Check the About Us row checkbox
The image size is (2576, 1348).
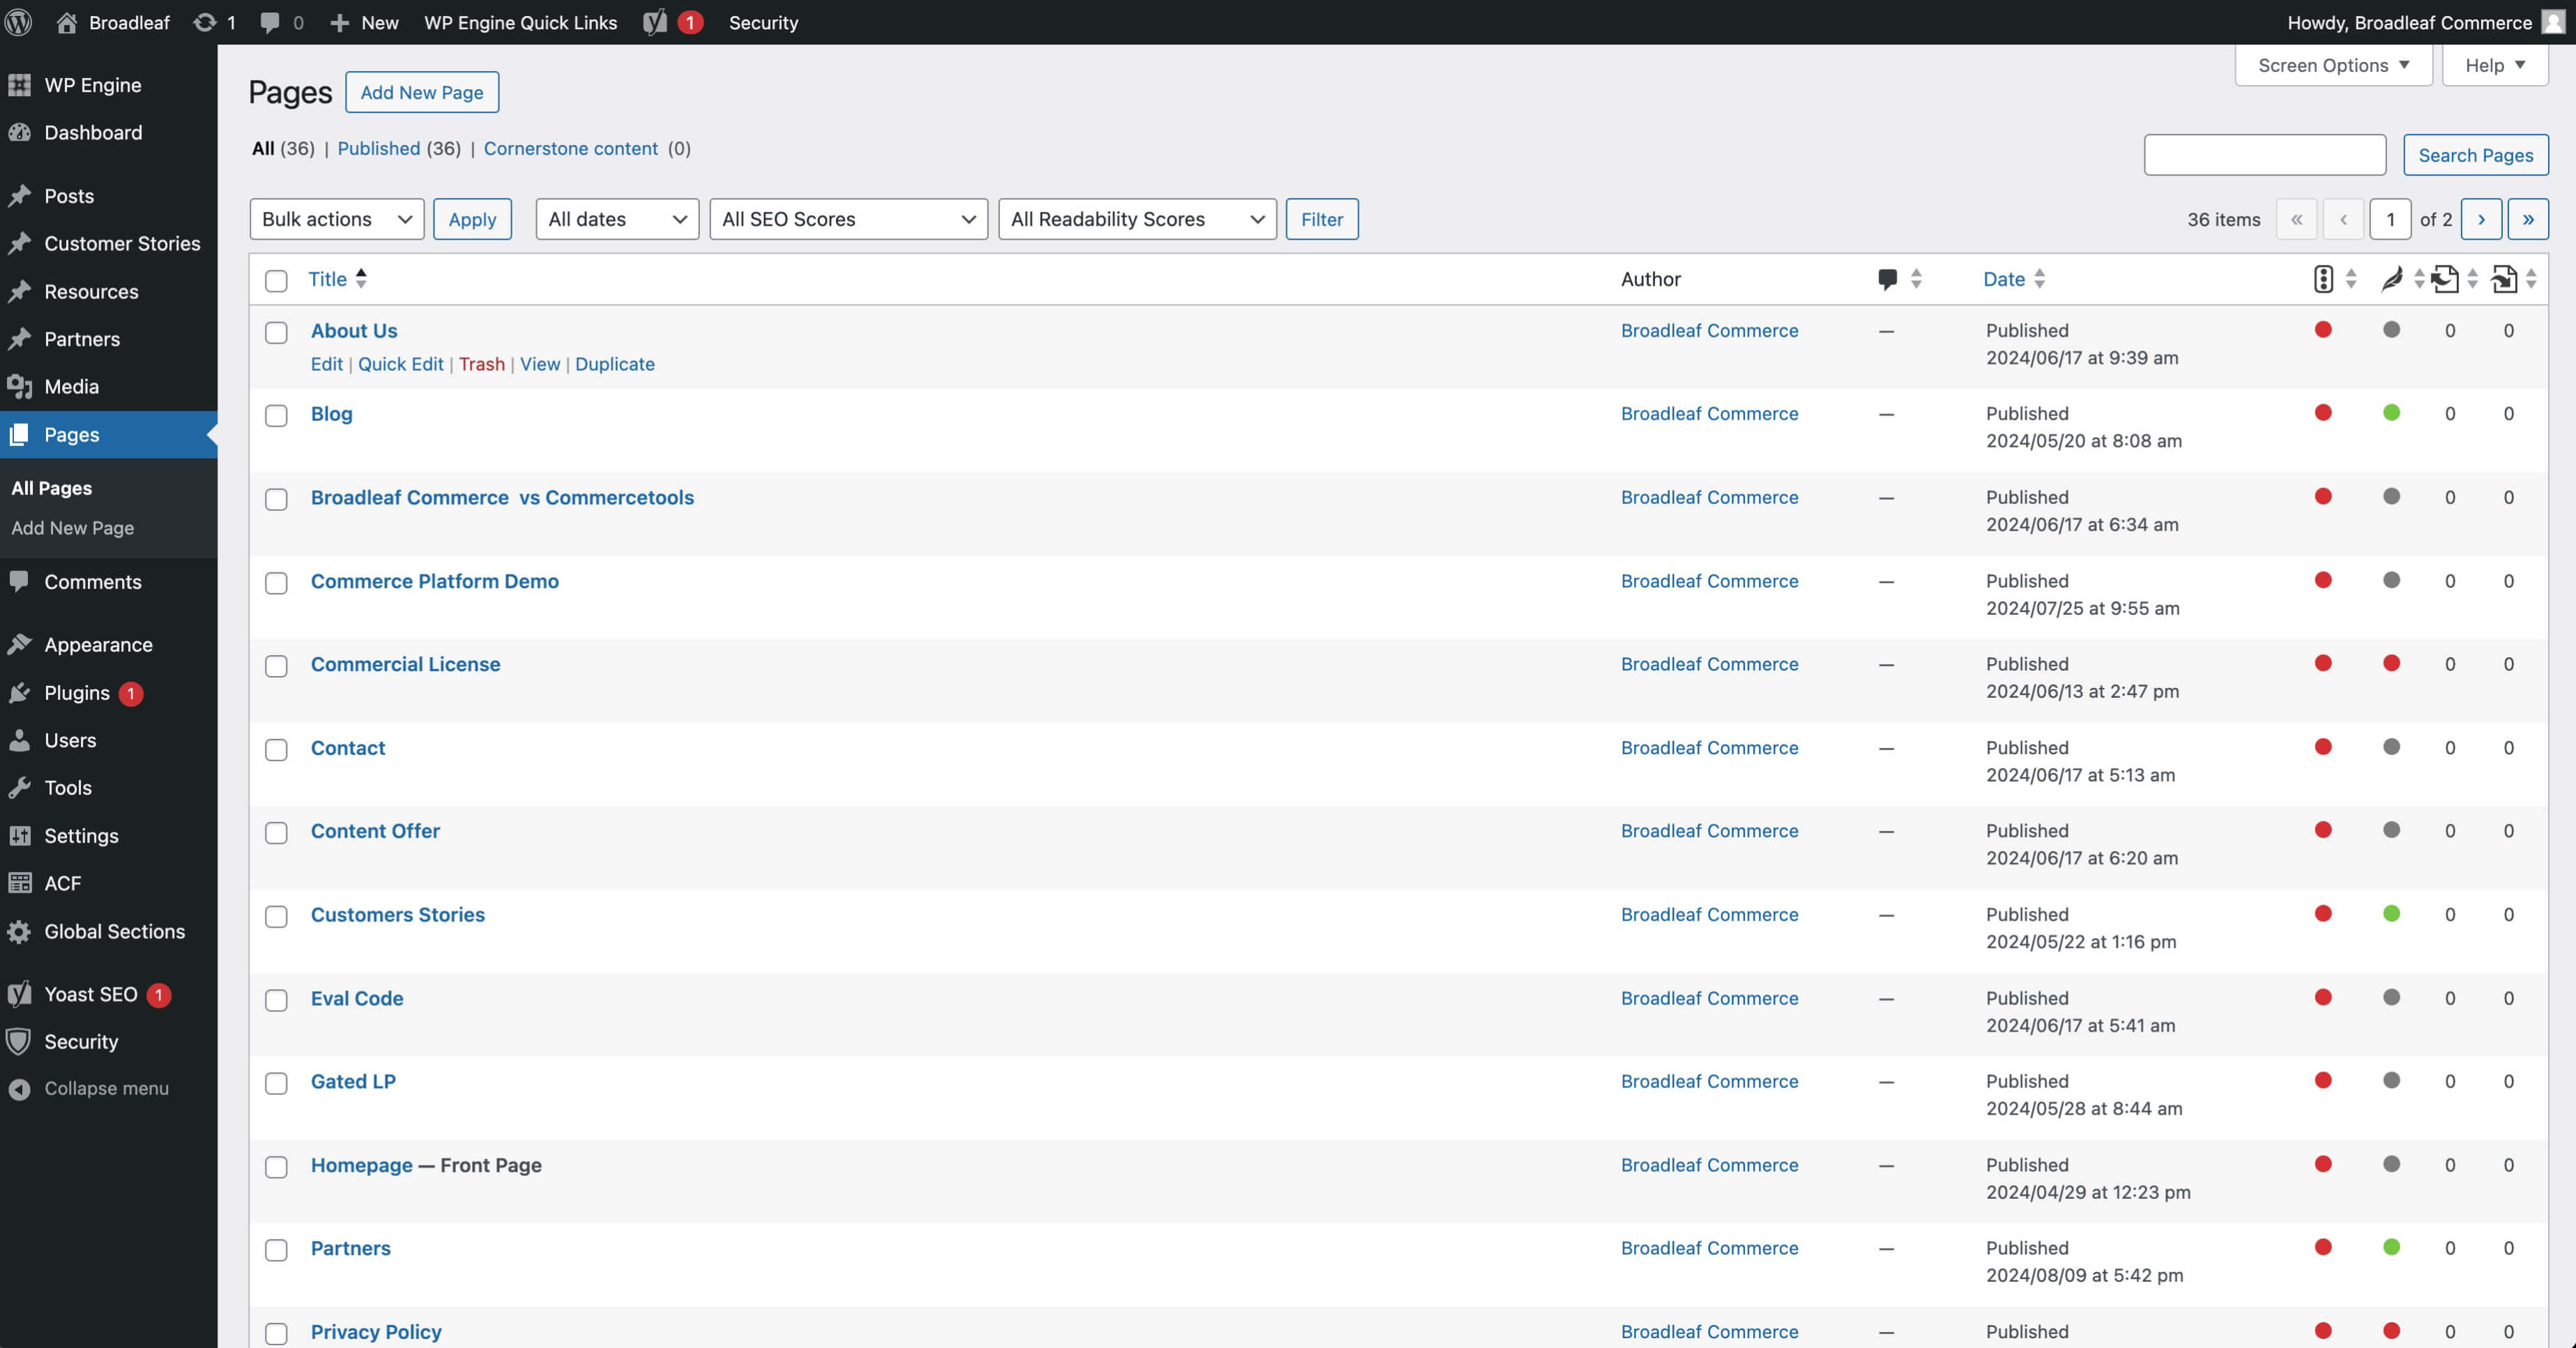(x=276, y=332)
